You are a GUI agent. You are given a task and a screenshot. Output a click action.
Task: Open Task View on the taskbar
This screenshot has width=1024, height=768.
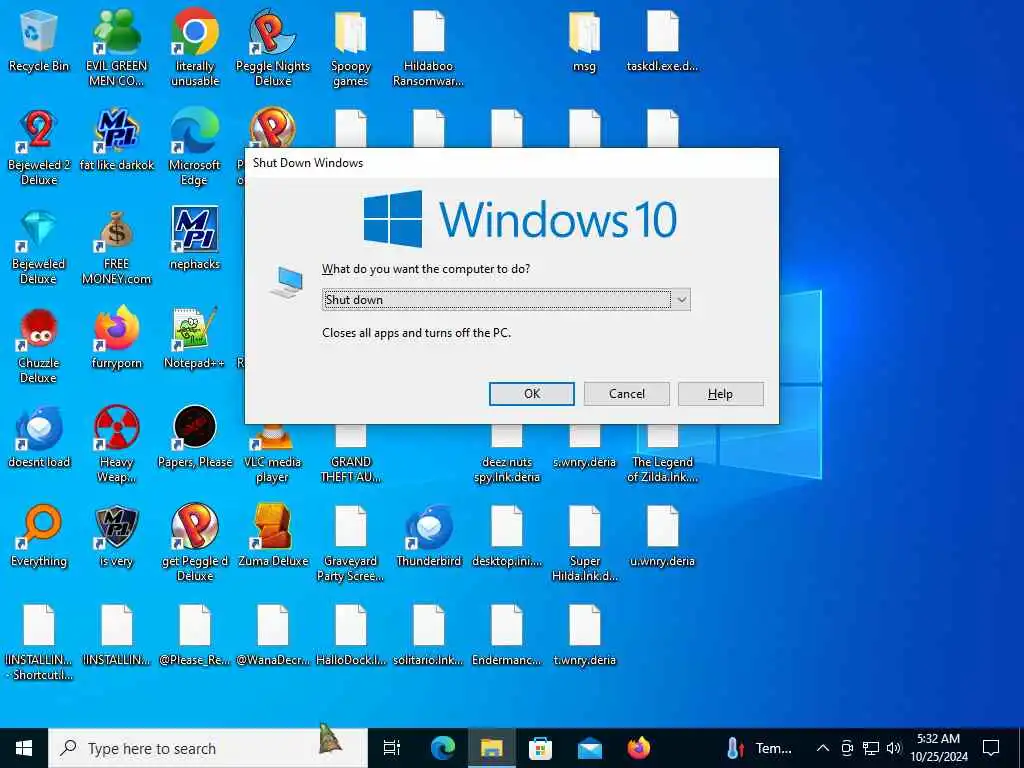pos(391,748)
